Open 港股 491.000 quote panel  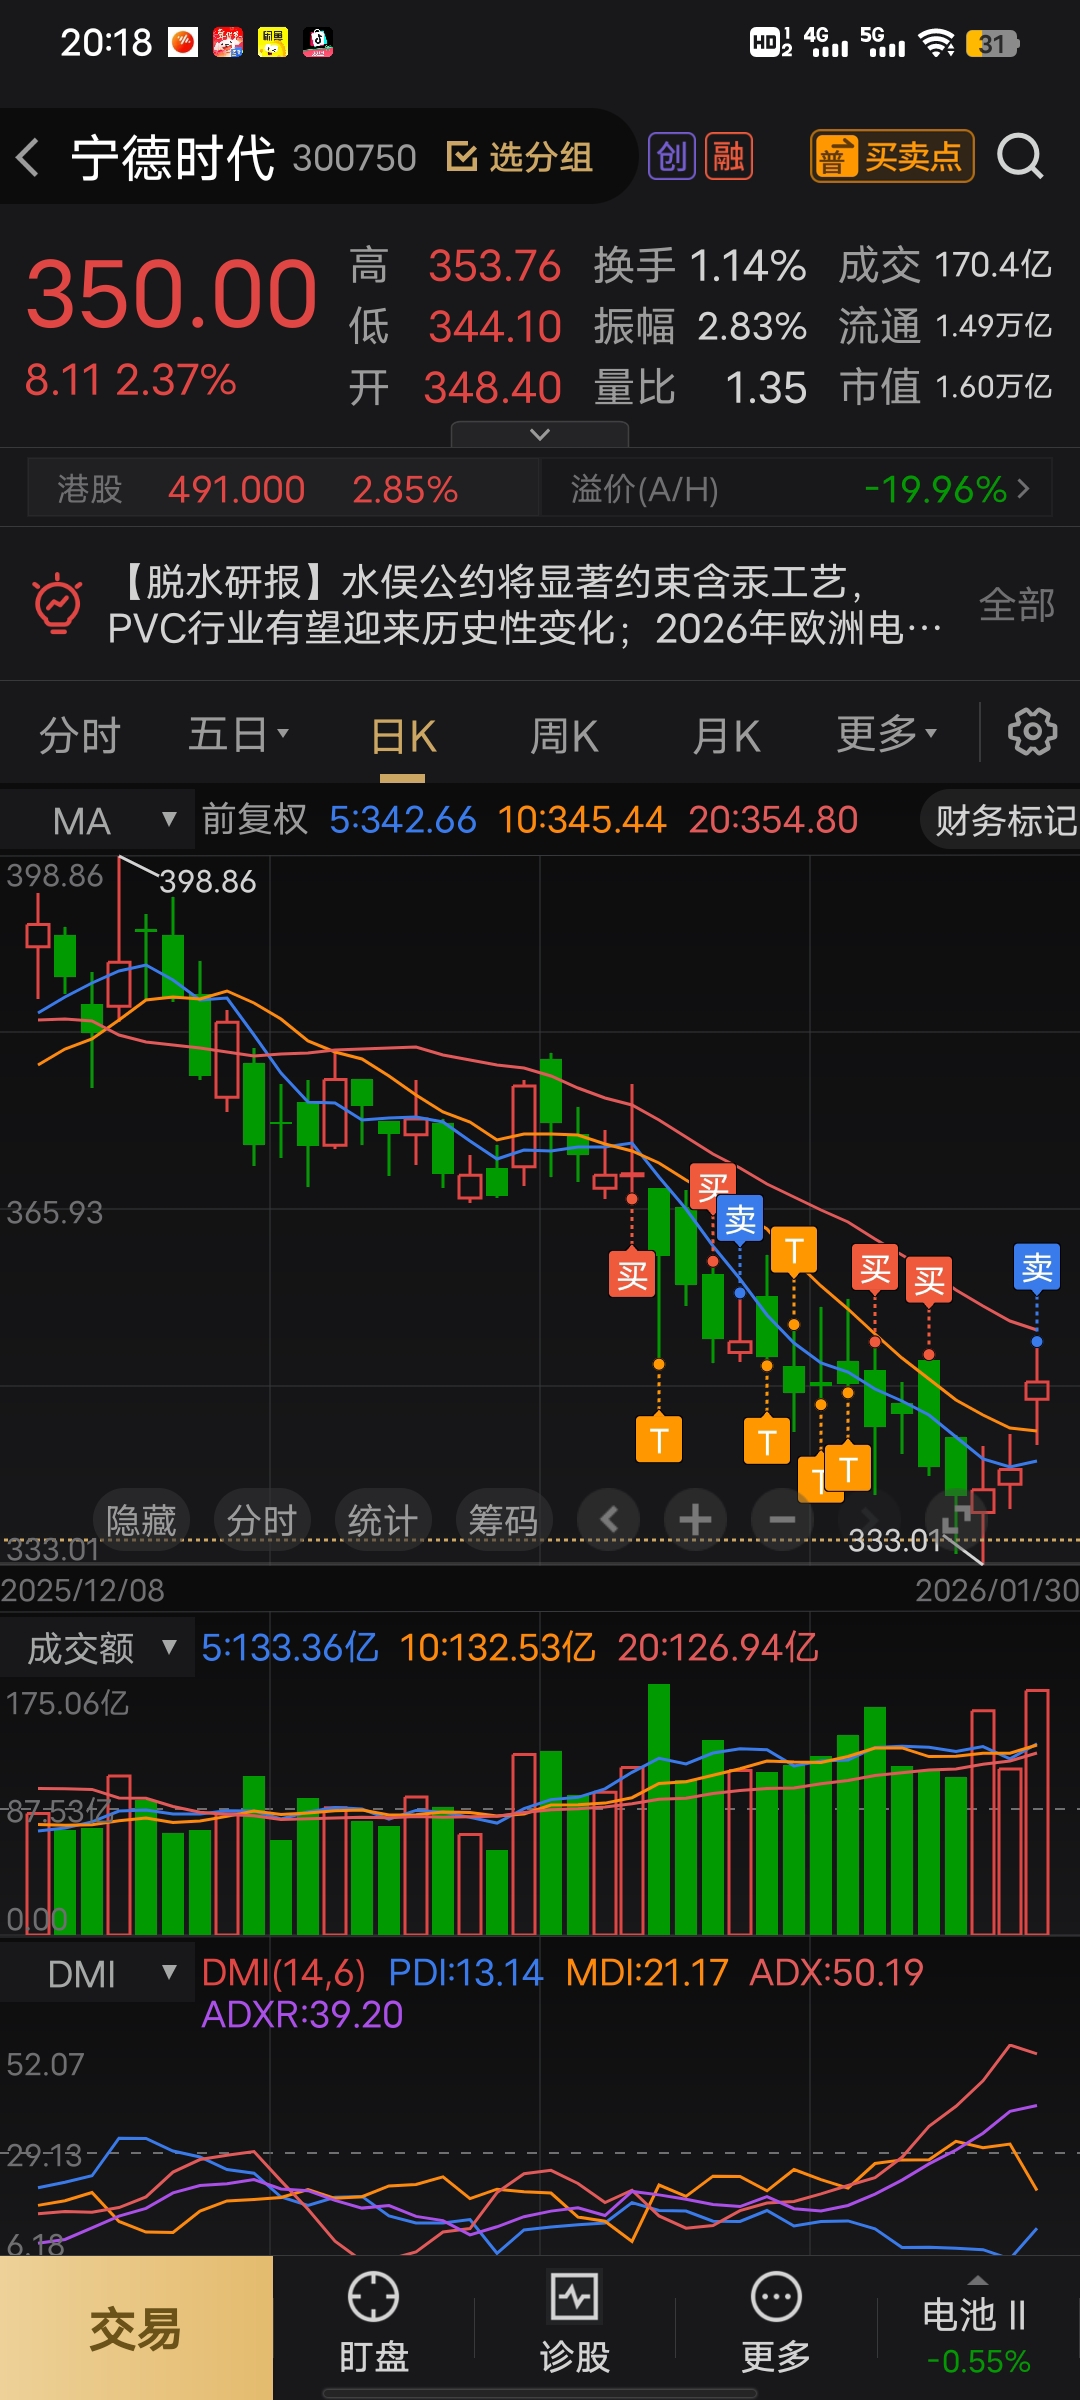pyautogui.click(x=284, y=489)
